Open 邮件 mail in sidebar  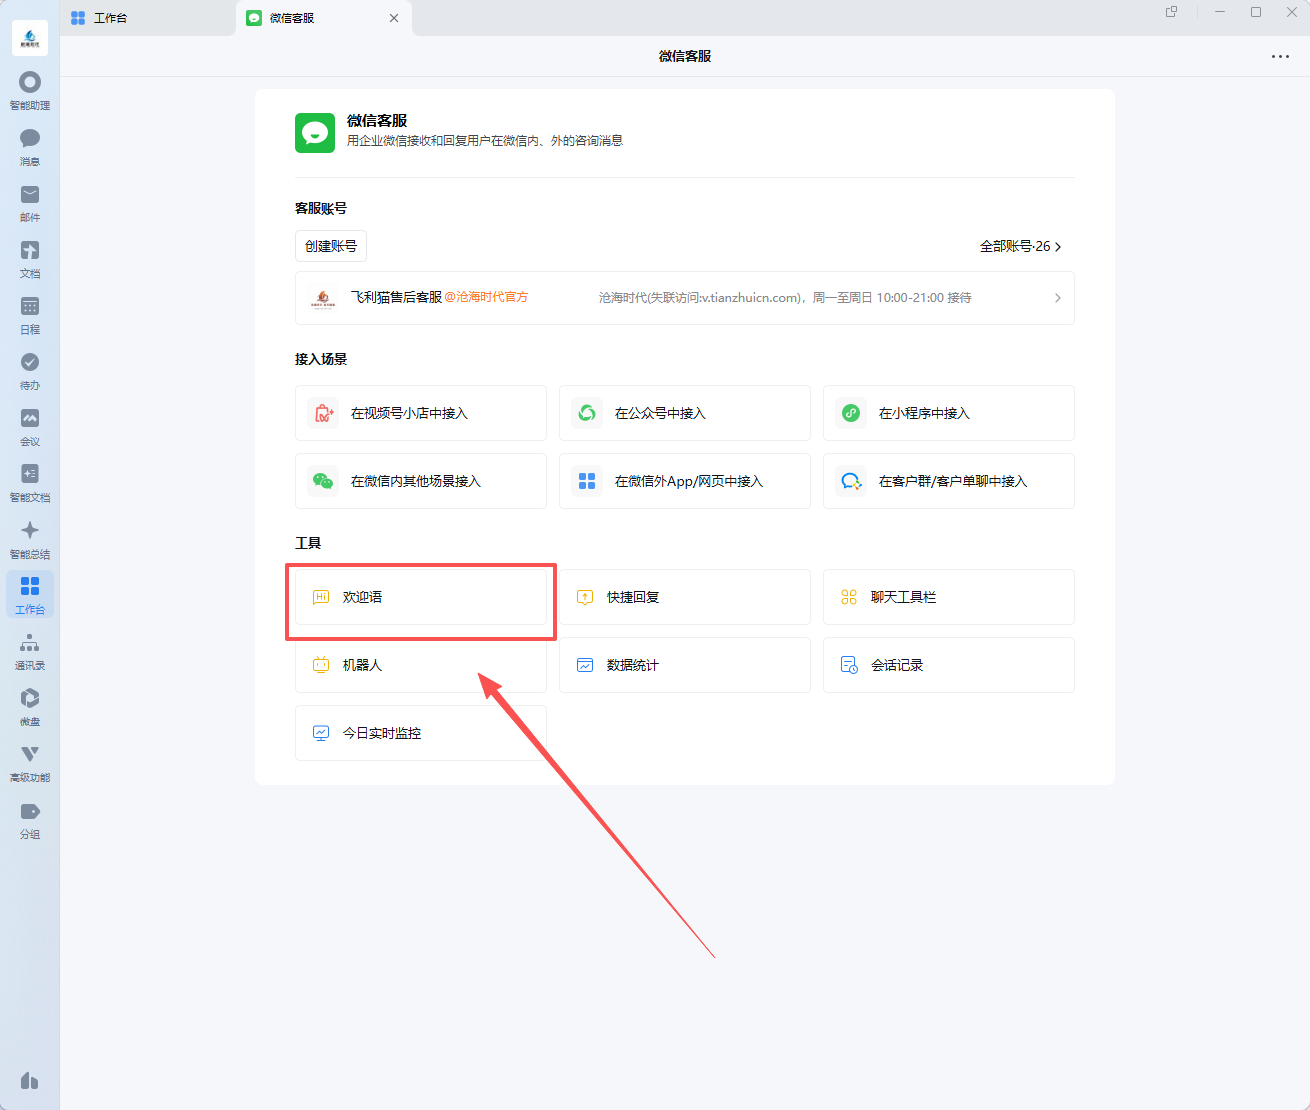[30, 202]
